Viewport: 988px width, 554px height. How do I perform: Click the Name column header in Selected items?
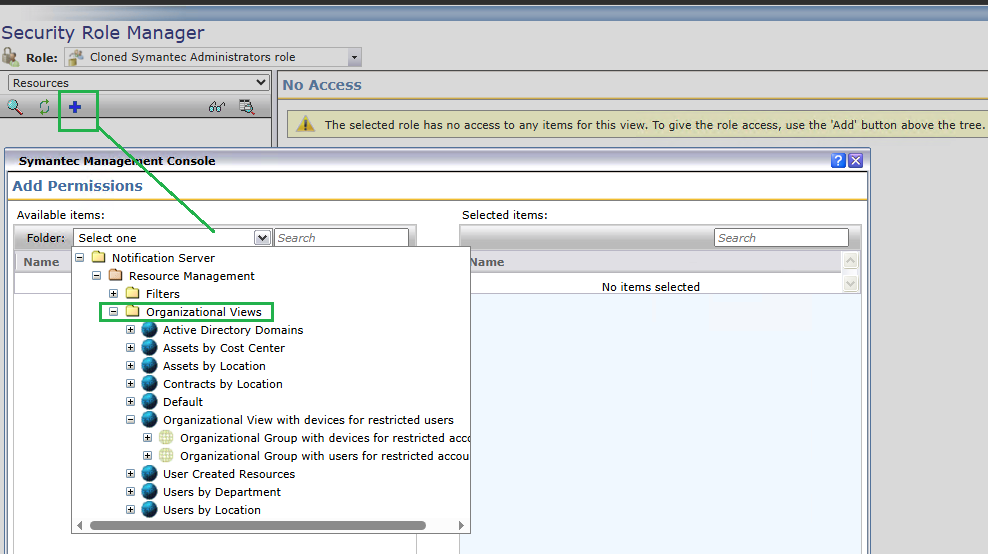tap(487, 262)
